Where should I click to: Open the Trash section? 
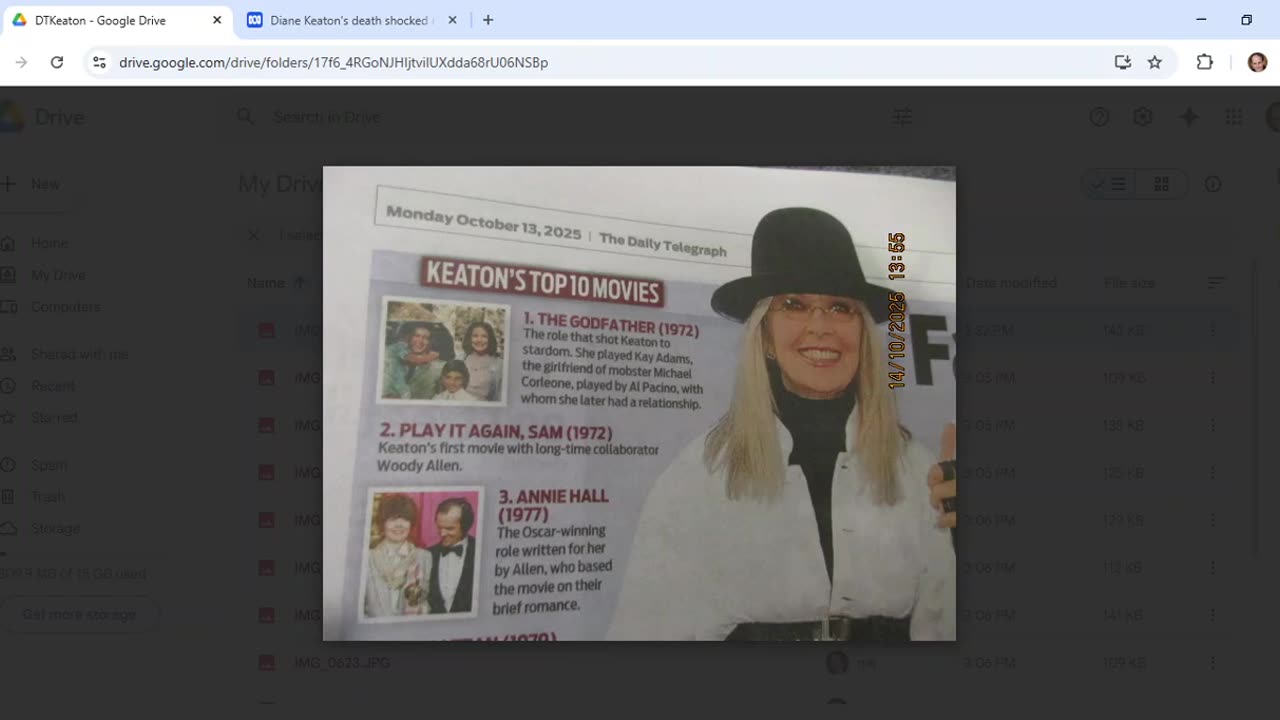pos(48,497)
